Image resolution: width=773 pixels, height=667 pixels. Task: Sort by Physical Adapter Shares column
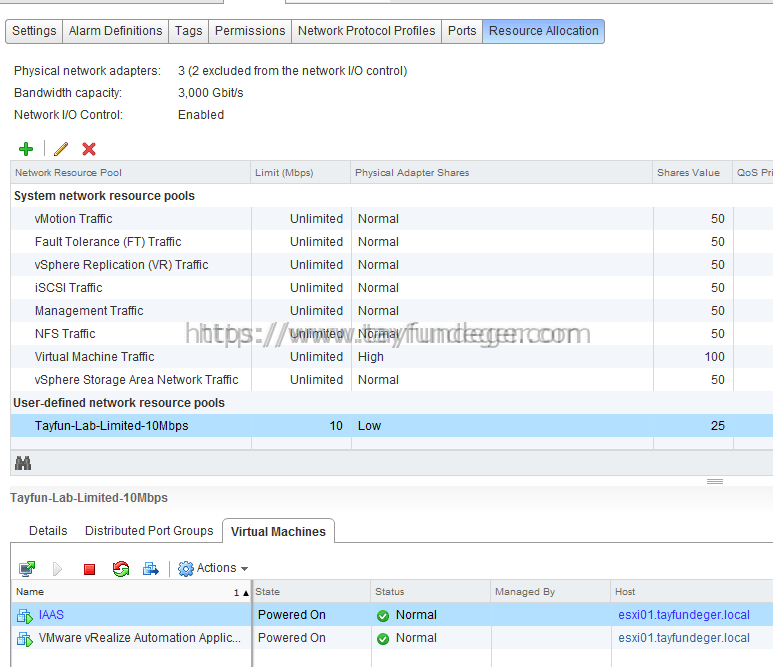(501, 173)
